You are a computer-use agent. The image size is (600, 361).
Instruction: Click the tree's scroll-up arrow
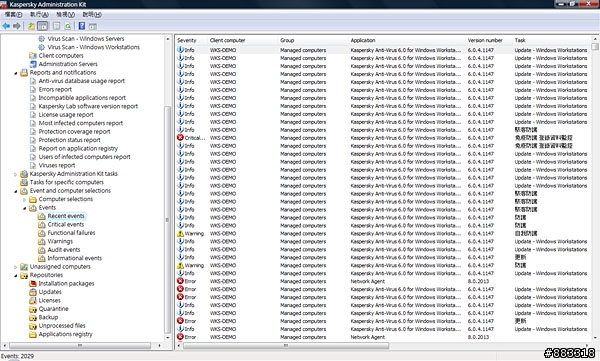pos(167,39)
